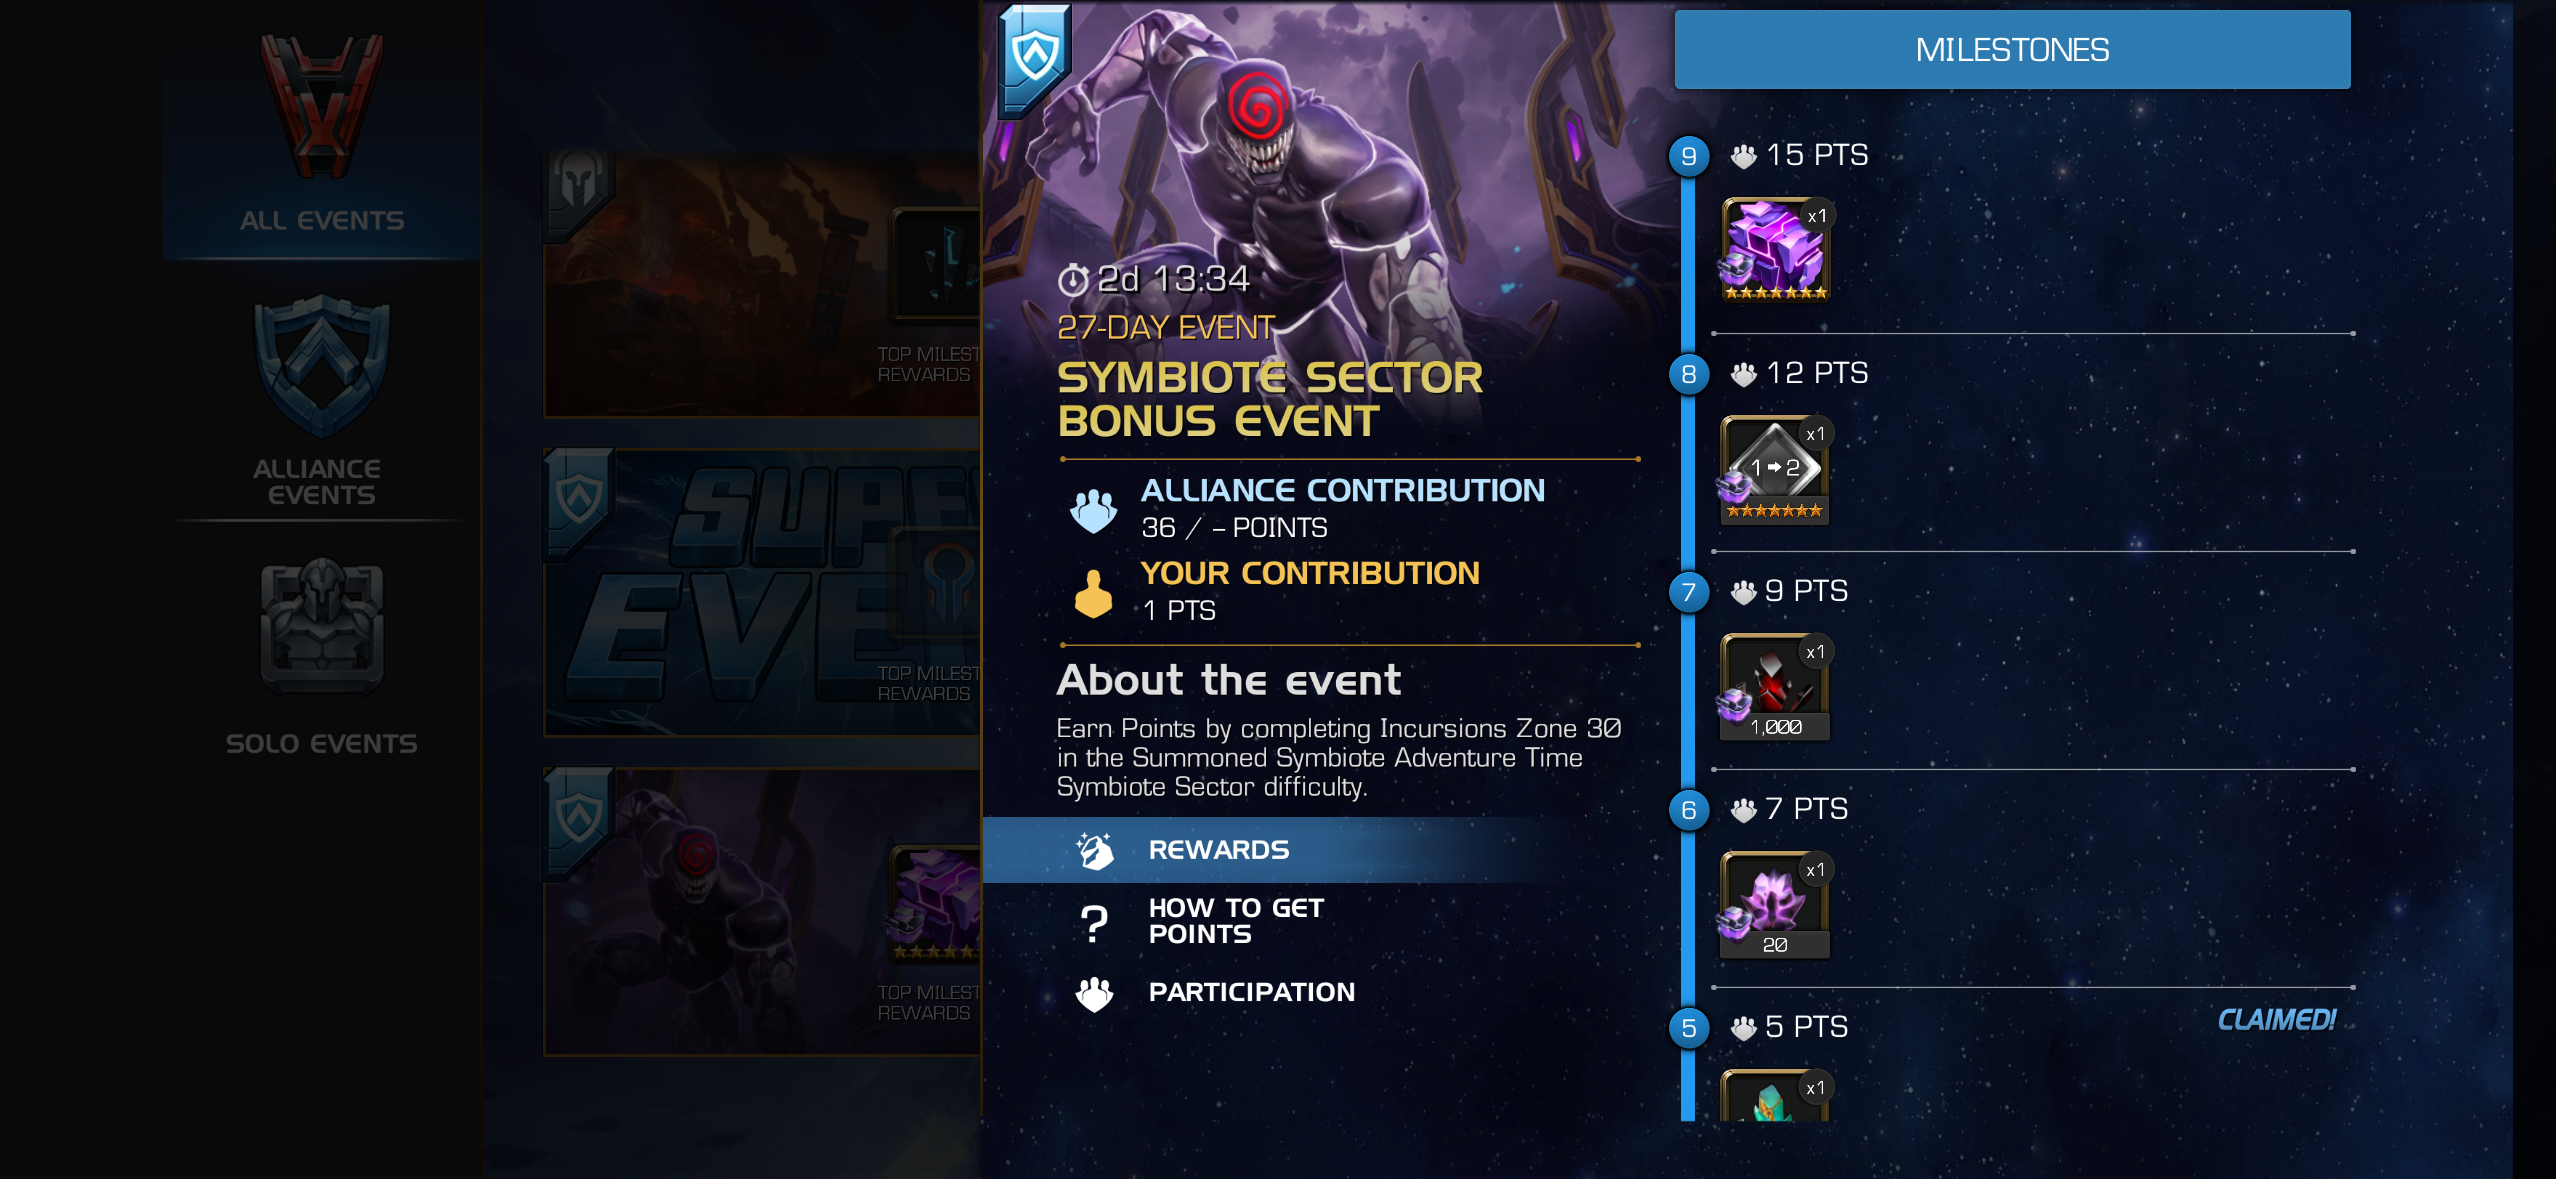Select the Alliance Events shield icon
Image resolution: width=2556 pixels, height=1179 pixels.
click(321, 366)
